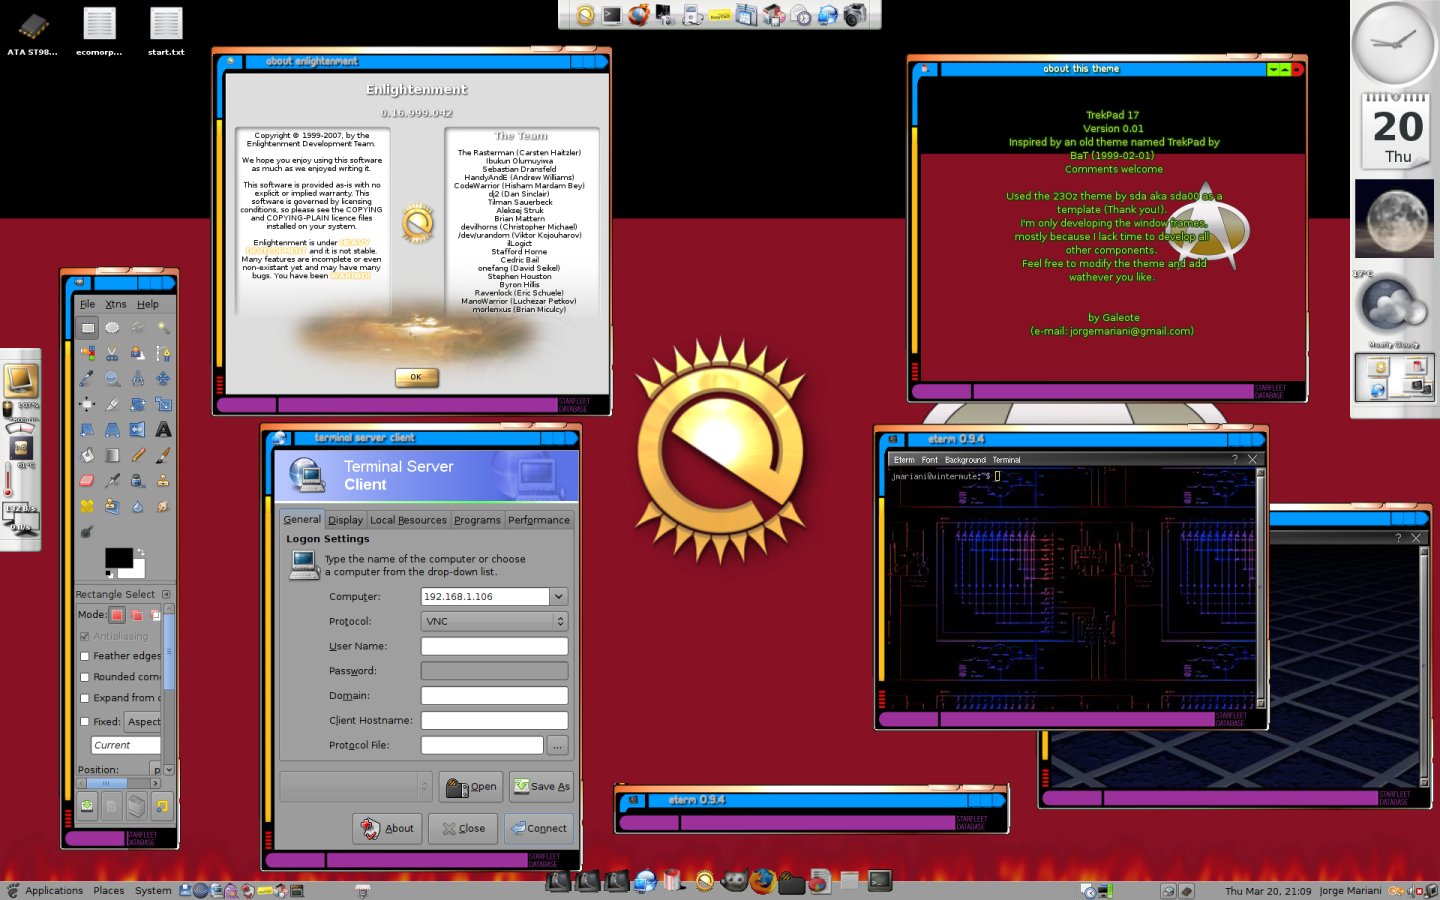Click OK in the about Enlightenment dialog

click(416, 377)
